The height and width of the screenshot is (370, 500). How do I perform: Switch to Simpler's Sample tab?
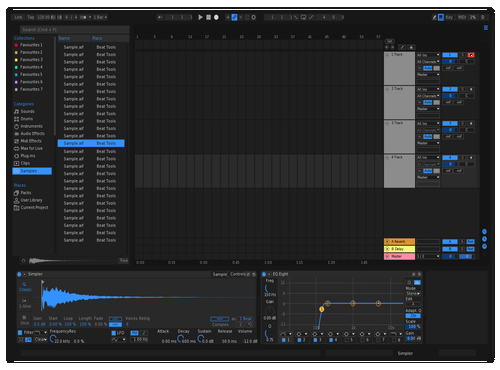pos(220,274)
